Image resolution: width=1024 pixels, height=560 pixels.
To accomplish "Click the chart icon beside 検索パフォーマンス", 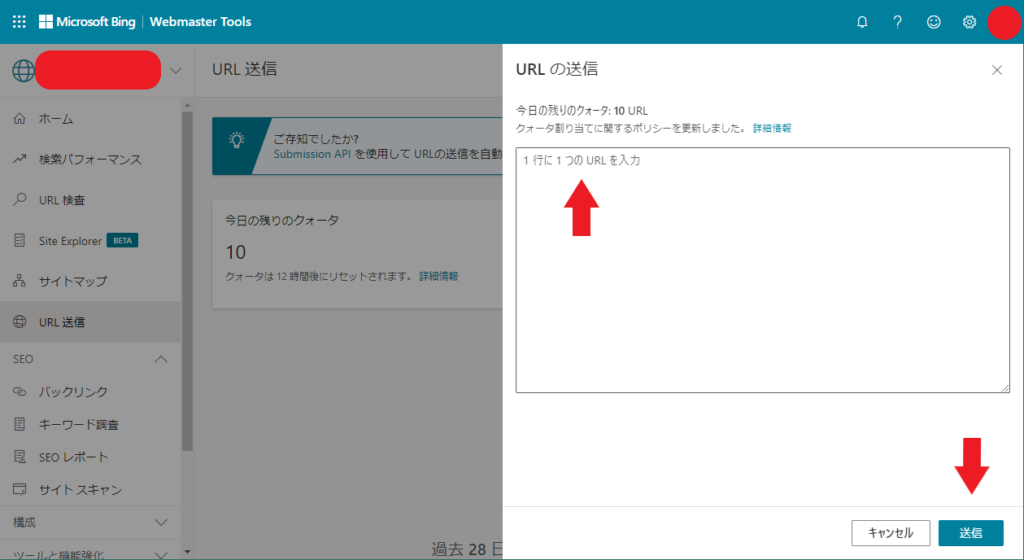I will [20, 159].
